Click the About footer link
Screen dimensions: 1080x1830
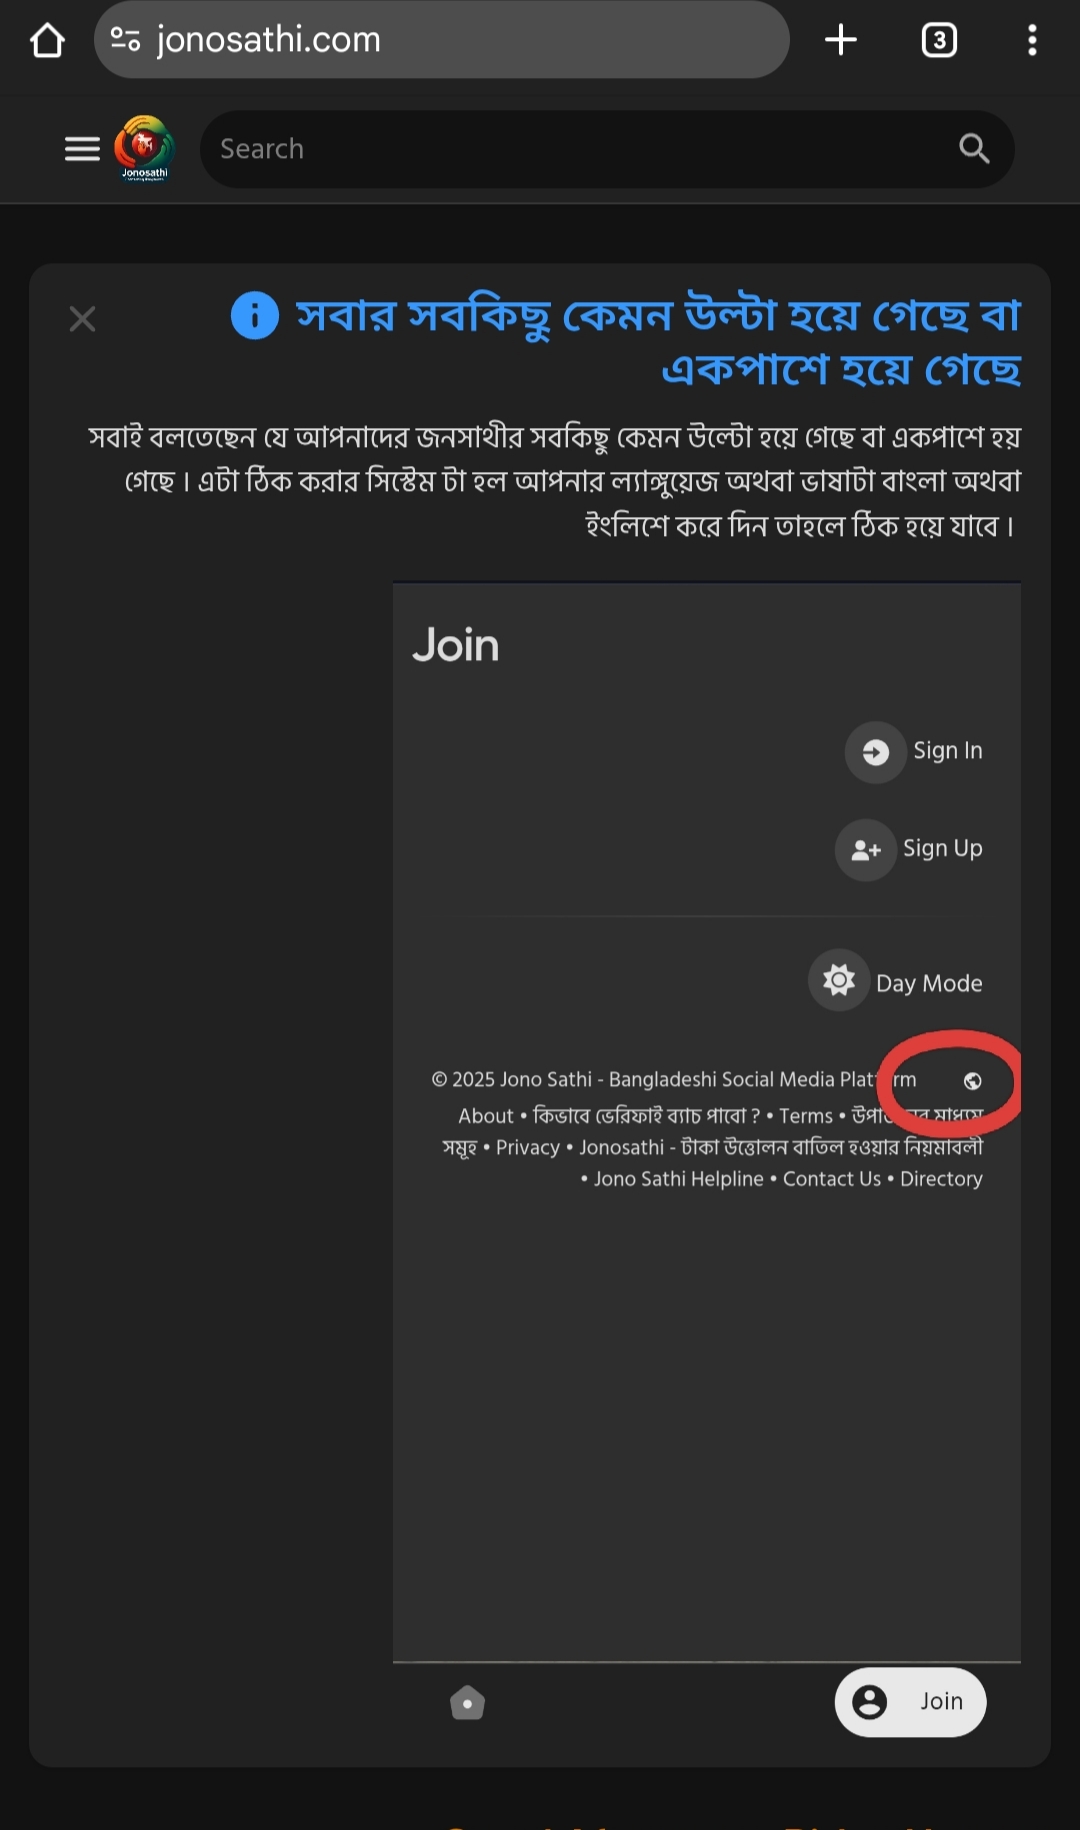click(485, 1116)
